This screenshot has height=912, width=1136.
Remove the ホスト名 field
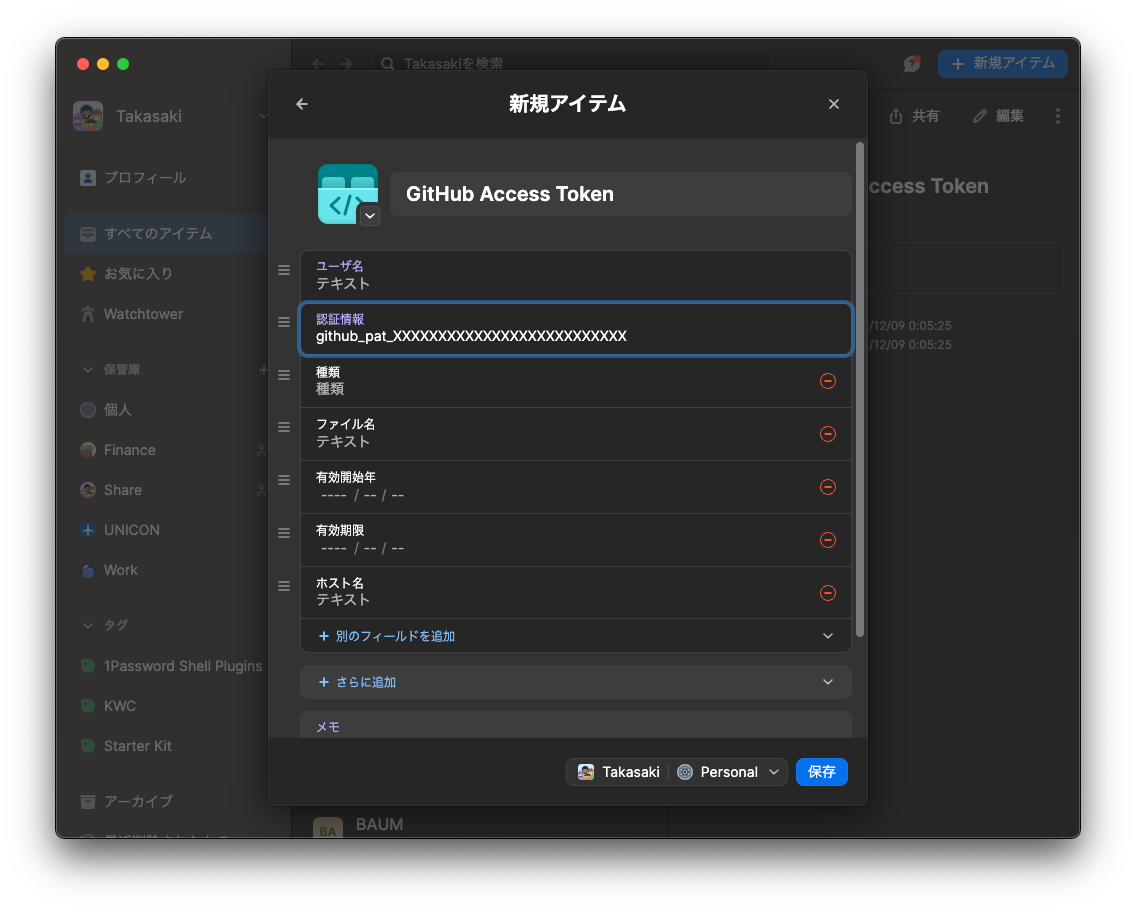coord(827,593)
